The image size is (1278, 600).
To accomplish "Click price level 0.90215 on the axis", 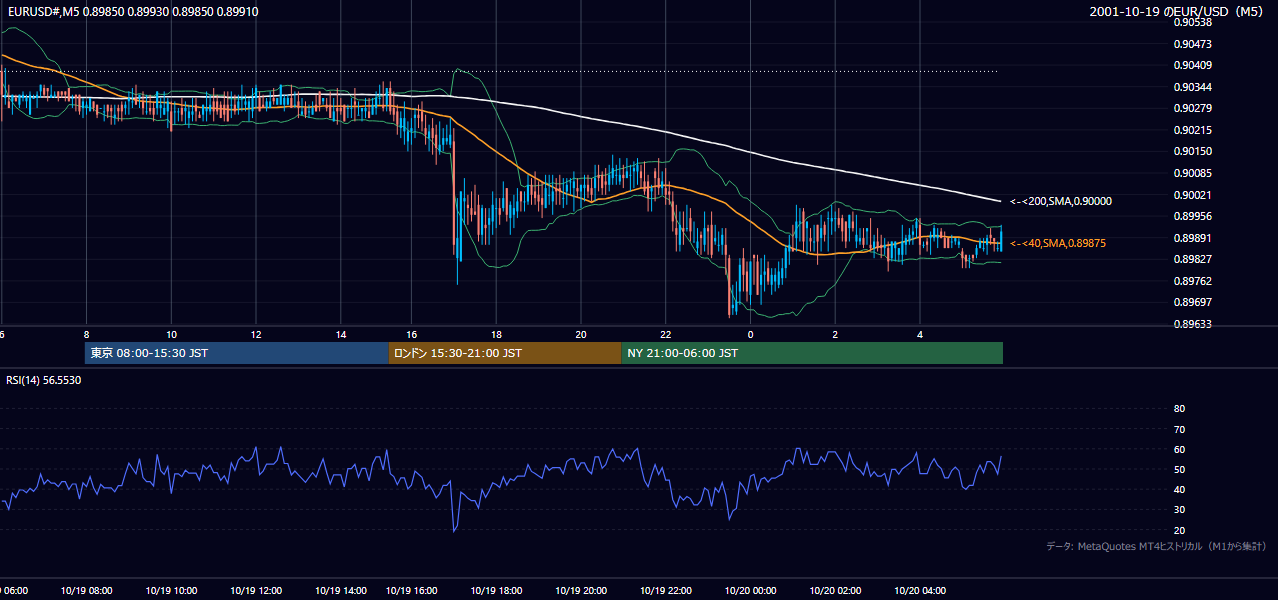I will pyautogui.click(x=1192, y=130).
